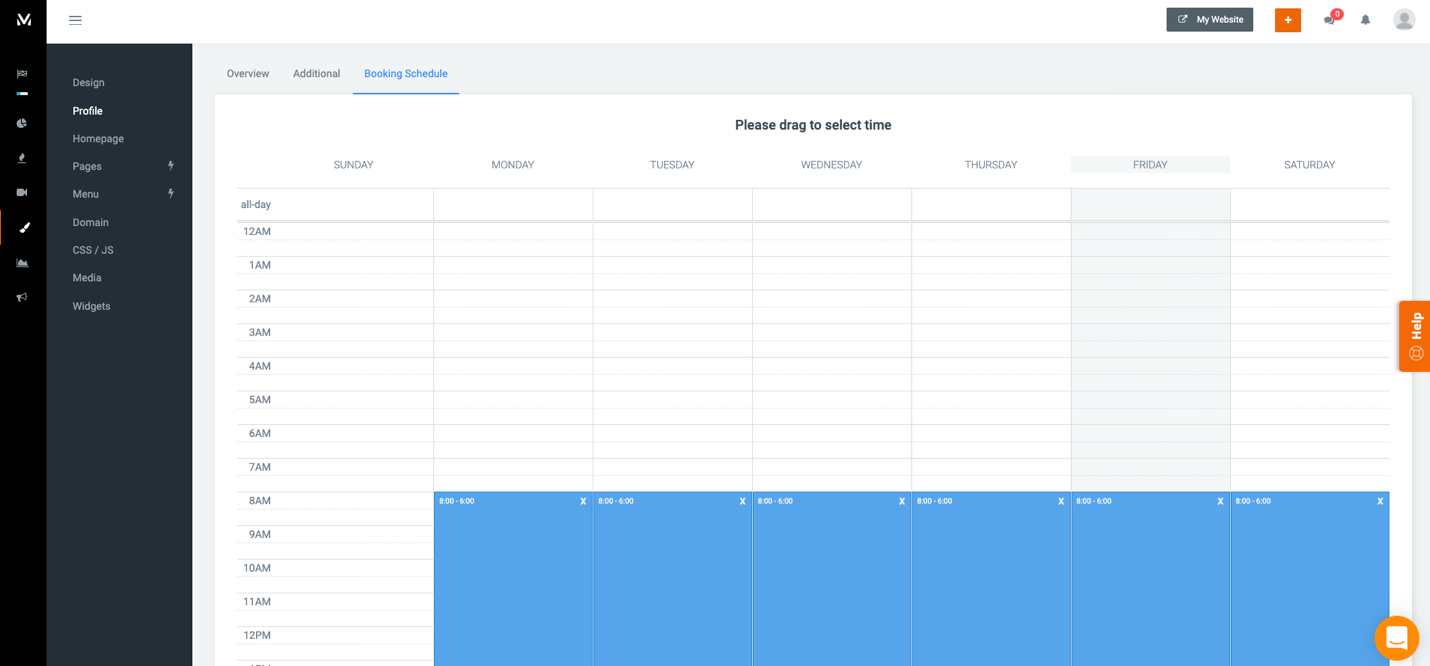Select the paintbrush design tool in the sidebar
Screen dimensions: 1430x666
click(22, 227)
